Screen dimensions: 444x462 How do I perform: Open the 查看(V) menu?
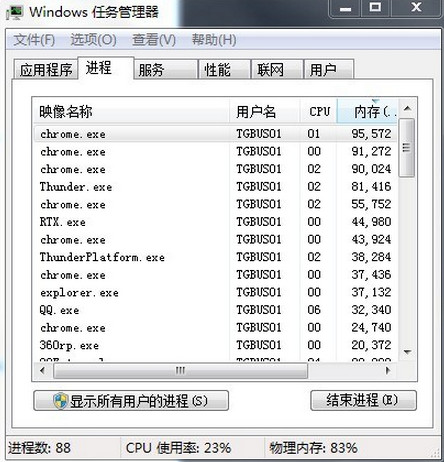tap(154, 40)
